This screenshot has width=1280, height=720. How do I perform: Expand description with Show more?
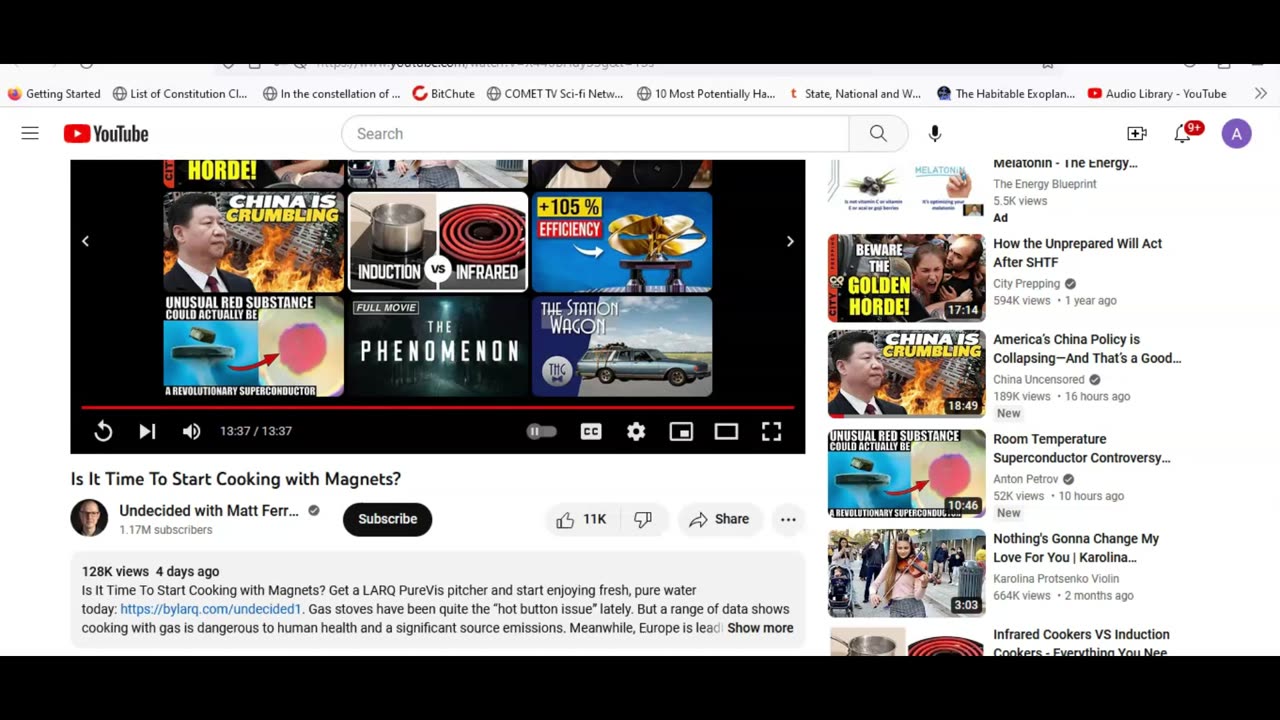(760, 628)
